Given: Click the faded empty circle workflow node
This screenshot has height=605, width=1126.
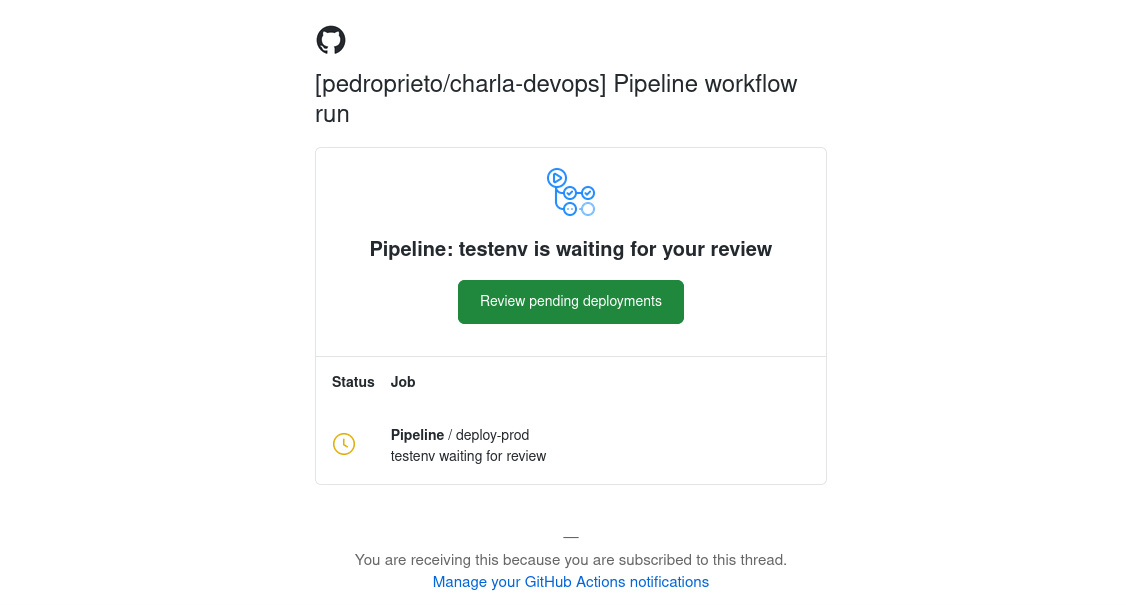Looking at the screenshot, I should (588, 209).
